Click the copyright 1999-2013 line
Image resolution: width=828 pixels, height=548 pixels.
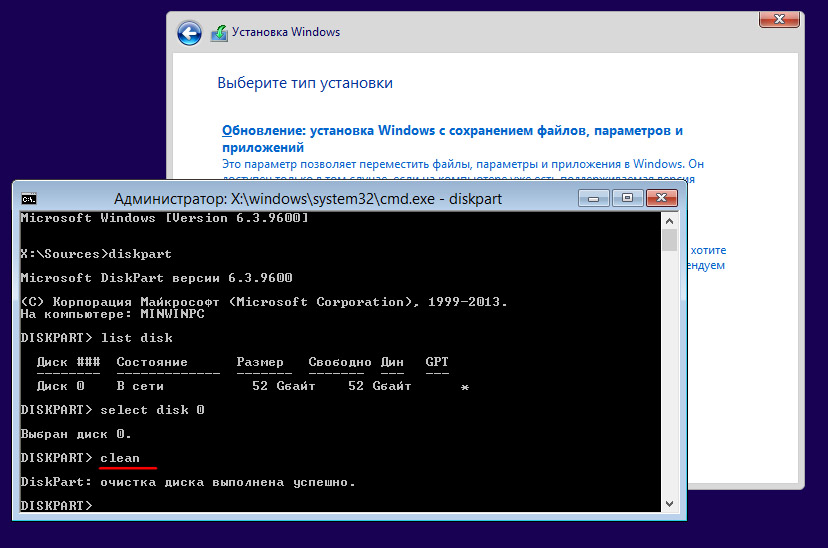264,303
